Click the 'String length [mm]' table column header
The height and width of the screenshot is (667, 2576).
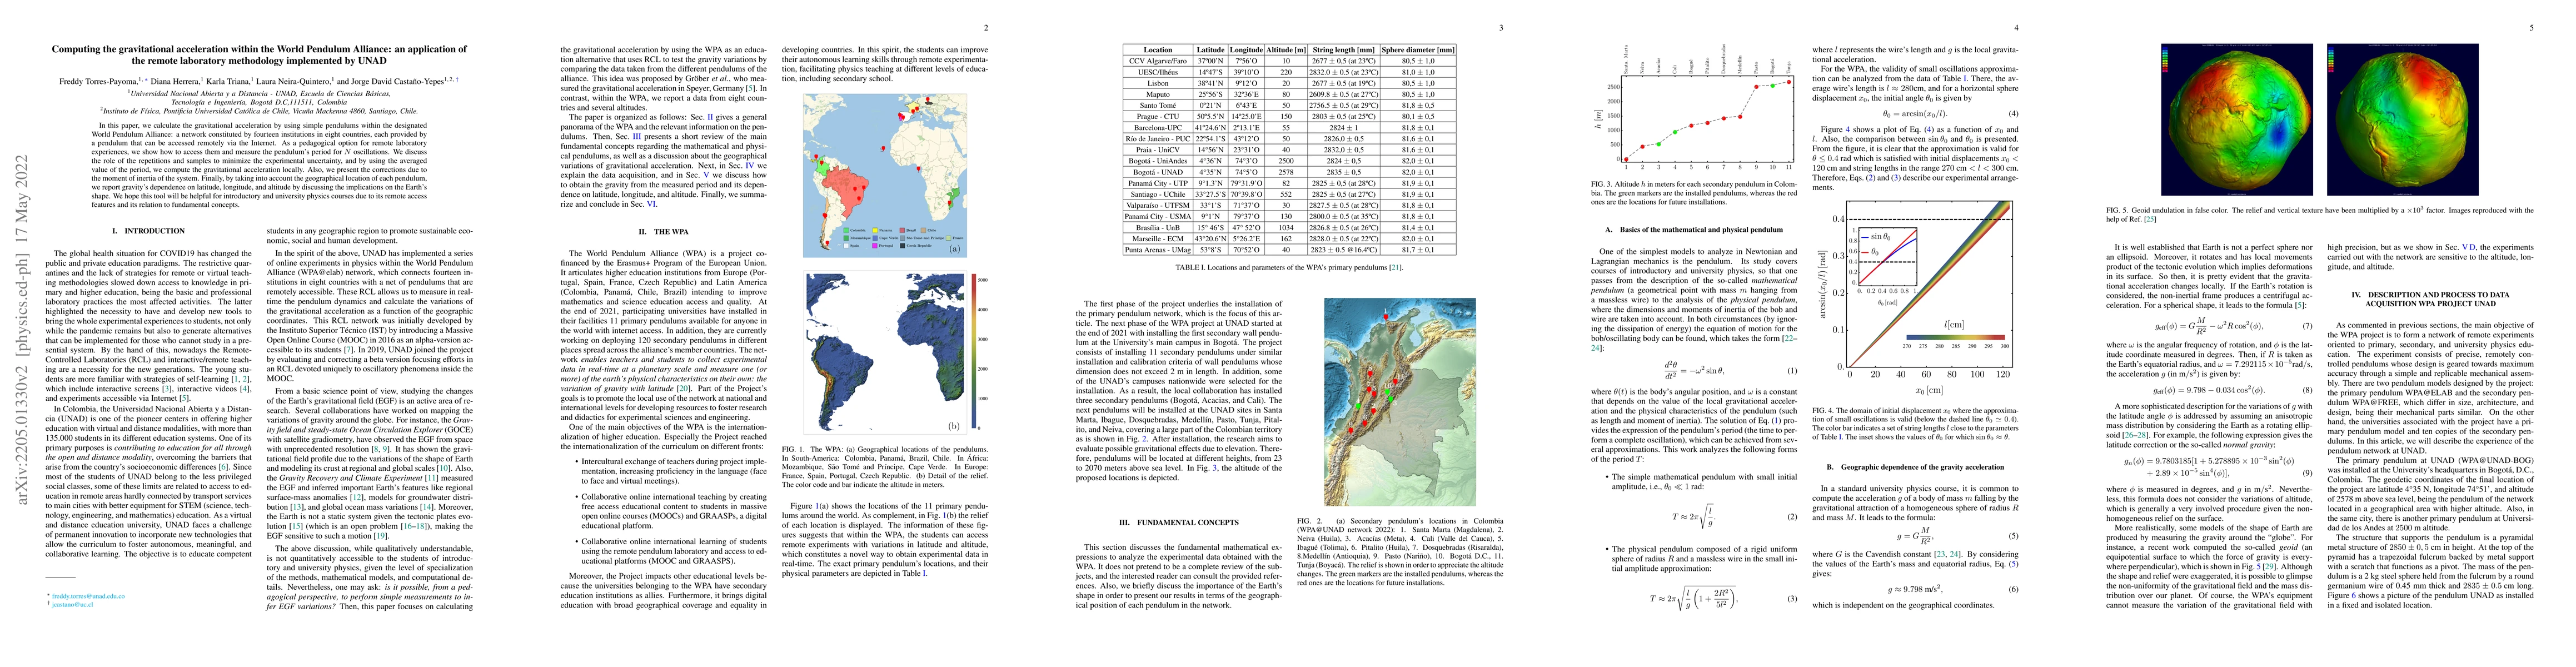pyautogui.click(x=1345, y=49)
